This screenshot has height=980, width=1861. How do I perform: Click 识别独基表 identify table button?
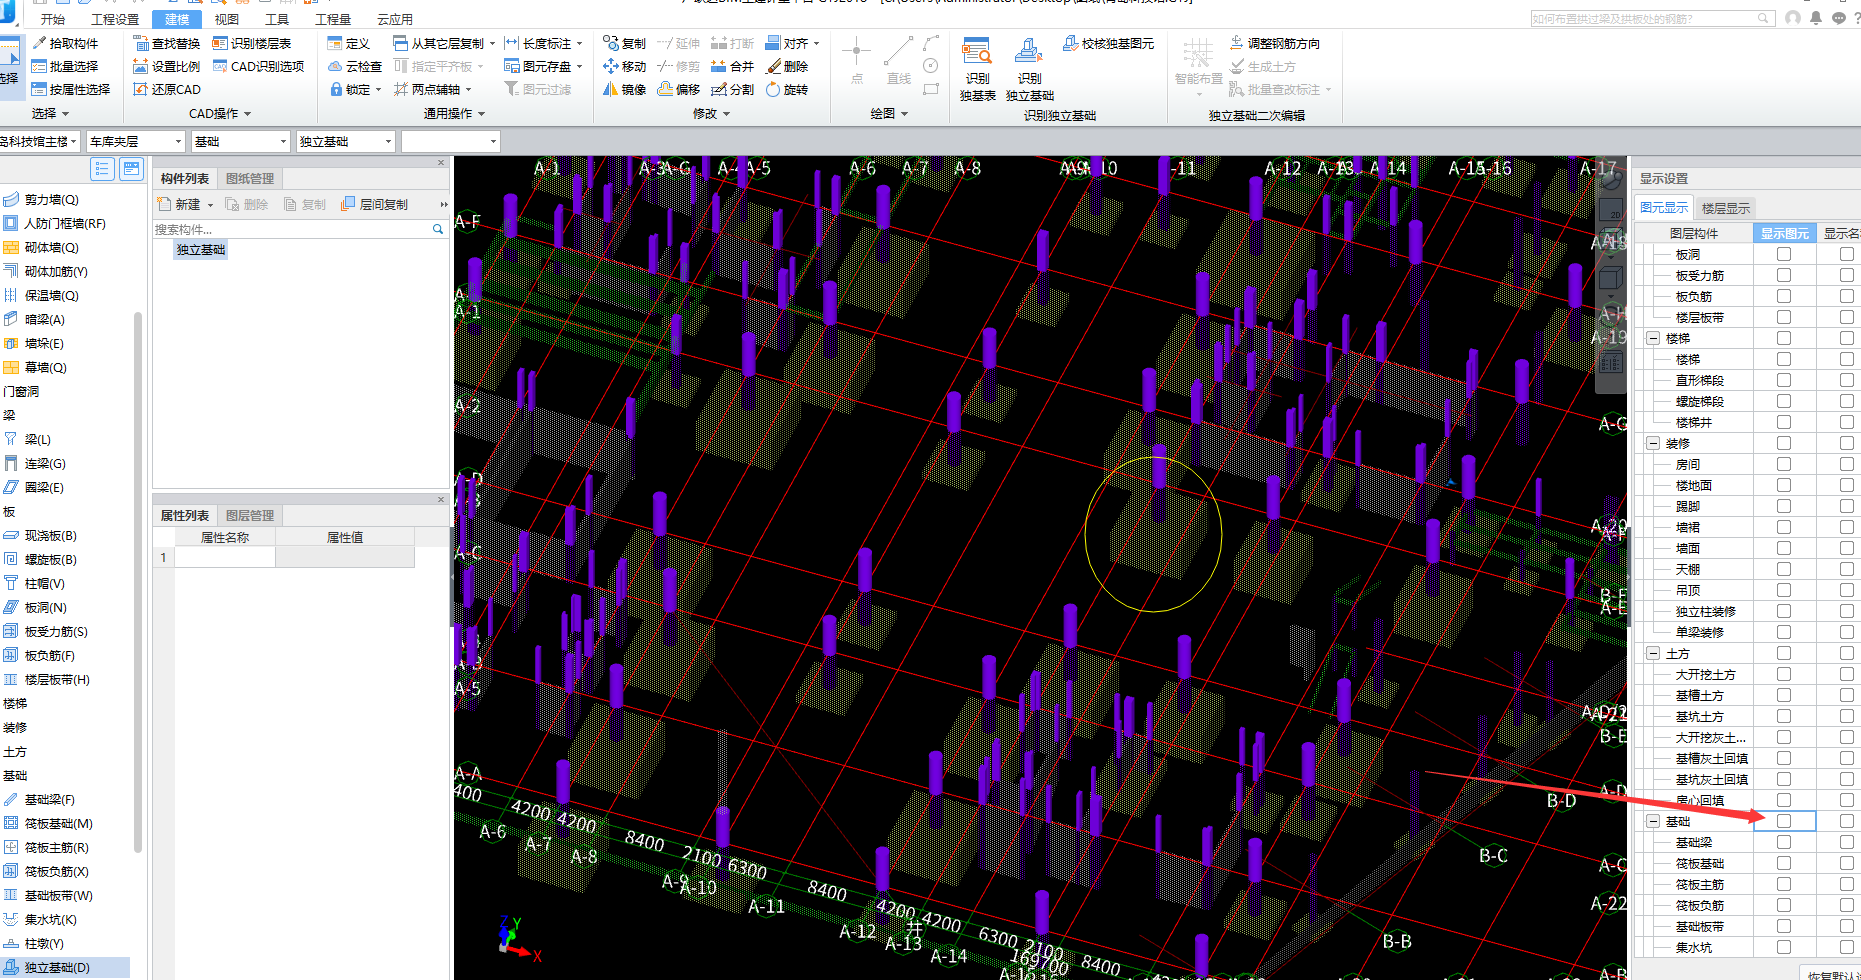977,70
